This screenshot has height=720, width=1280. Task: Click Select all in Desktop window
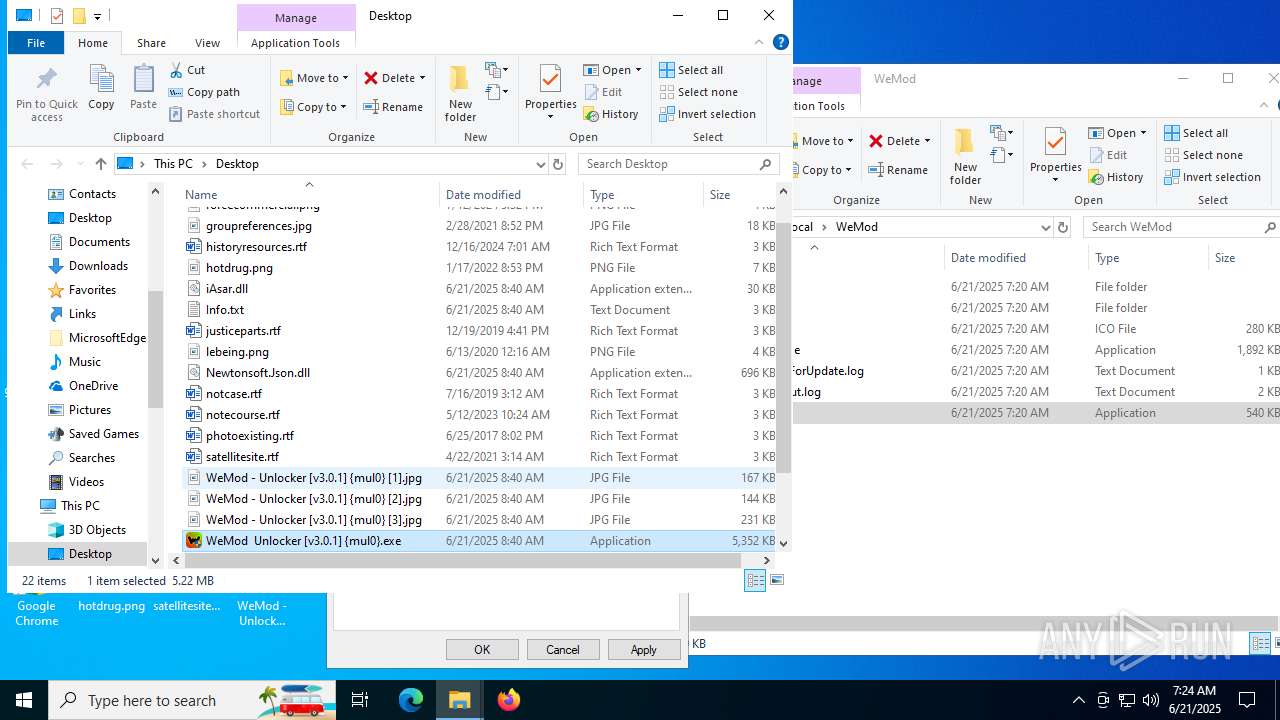point(691,70)
